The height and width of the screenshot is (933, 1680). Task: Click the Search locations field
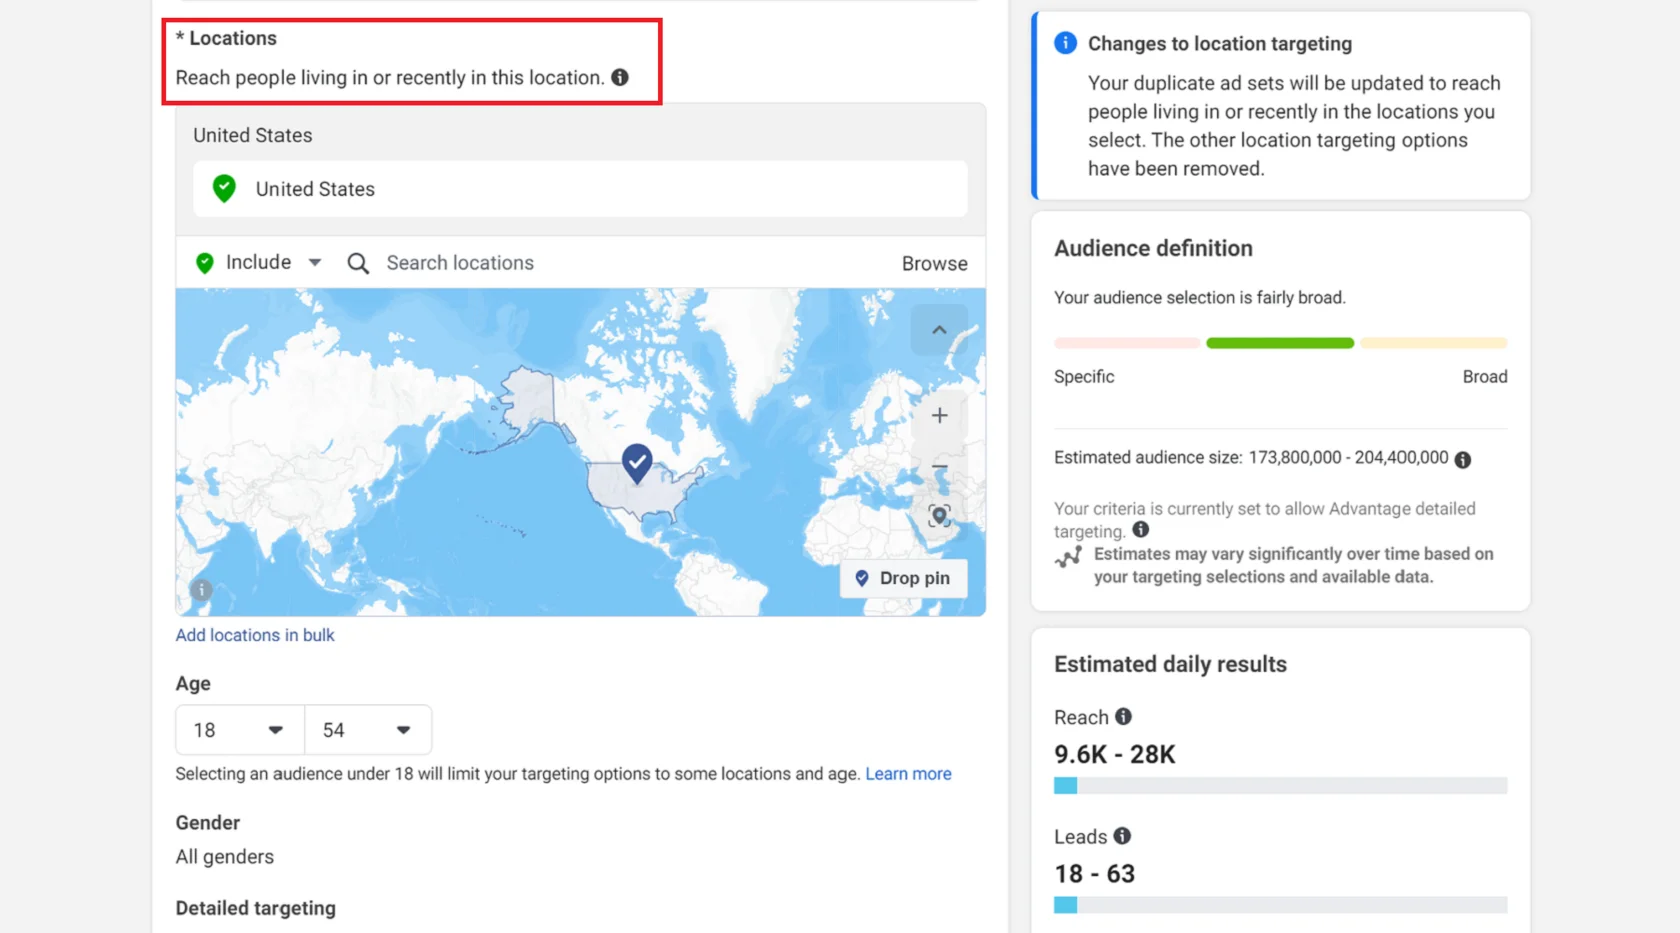tap(600, 263)
